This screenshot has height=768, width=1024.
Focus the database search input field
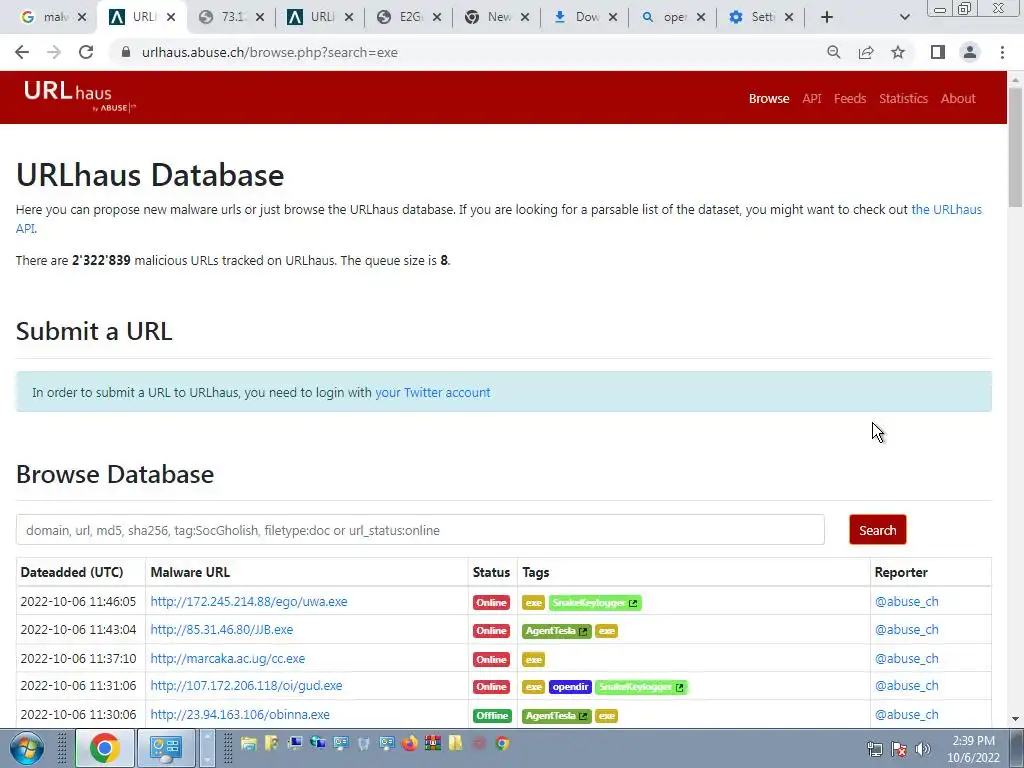tap(420, 530)
